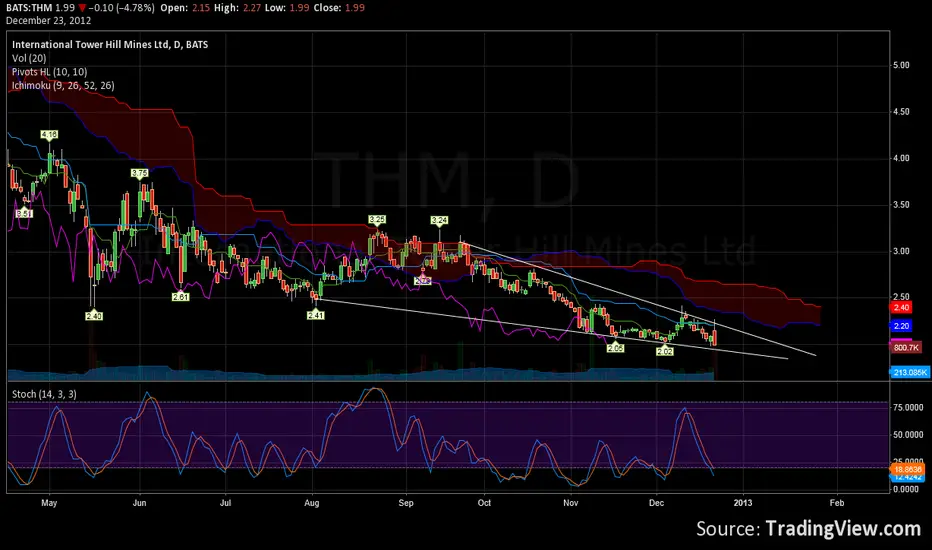
Task: Click the 3.25 pivot high marker
Action: click(x=377, y=219)
